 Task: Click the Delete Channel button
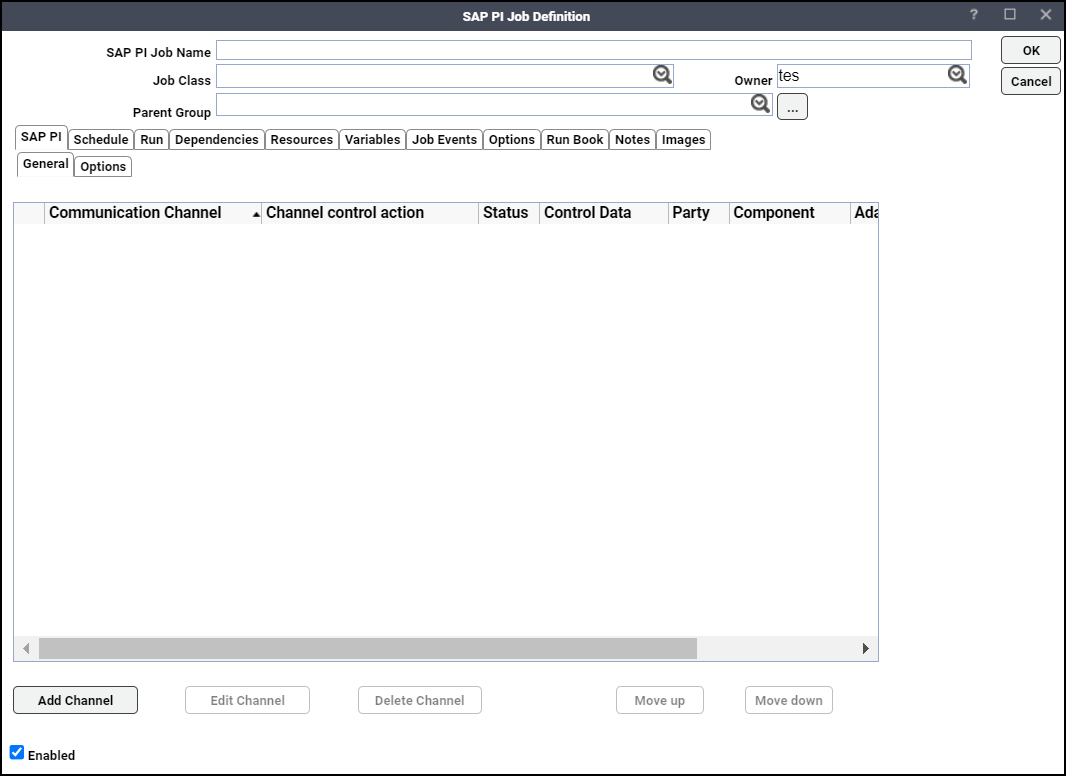(419, 700)
